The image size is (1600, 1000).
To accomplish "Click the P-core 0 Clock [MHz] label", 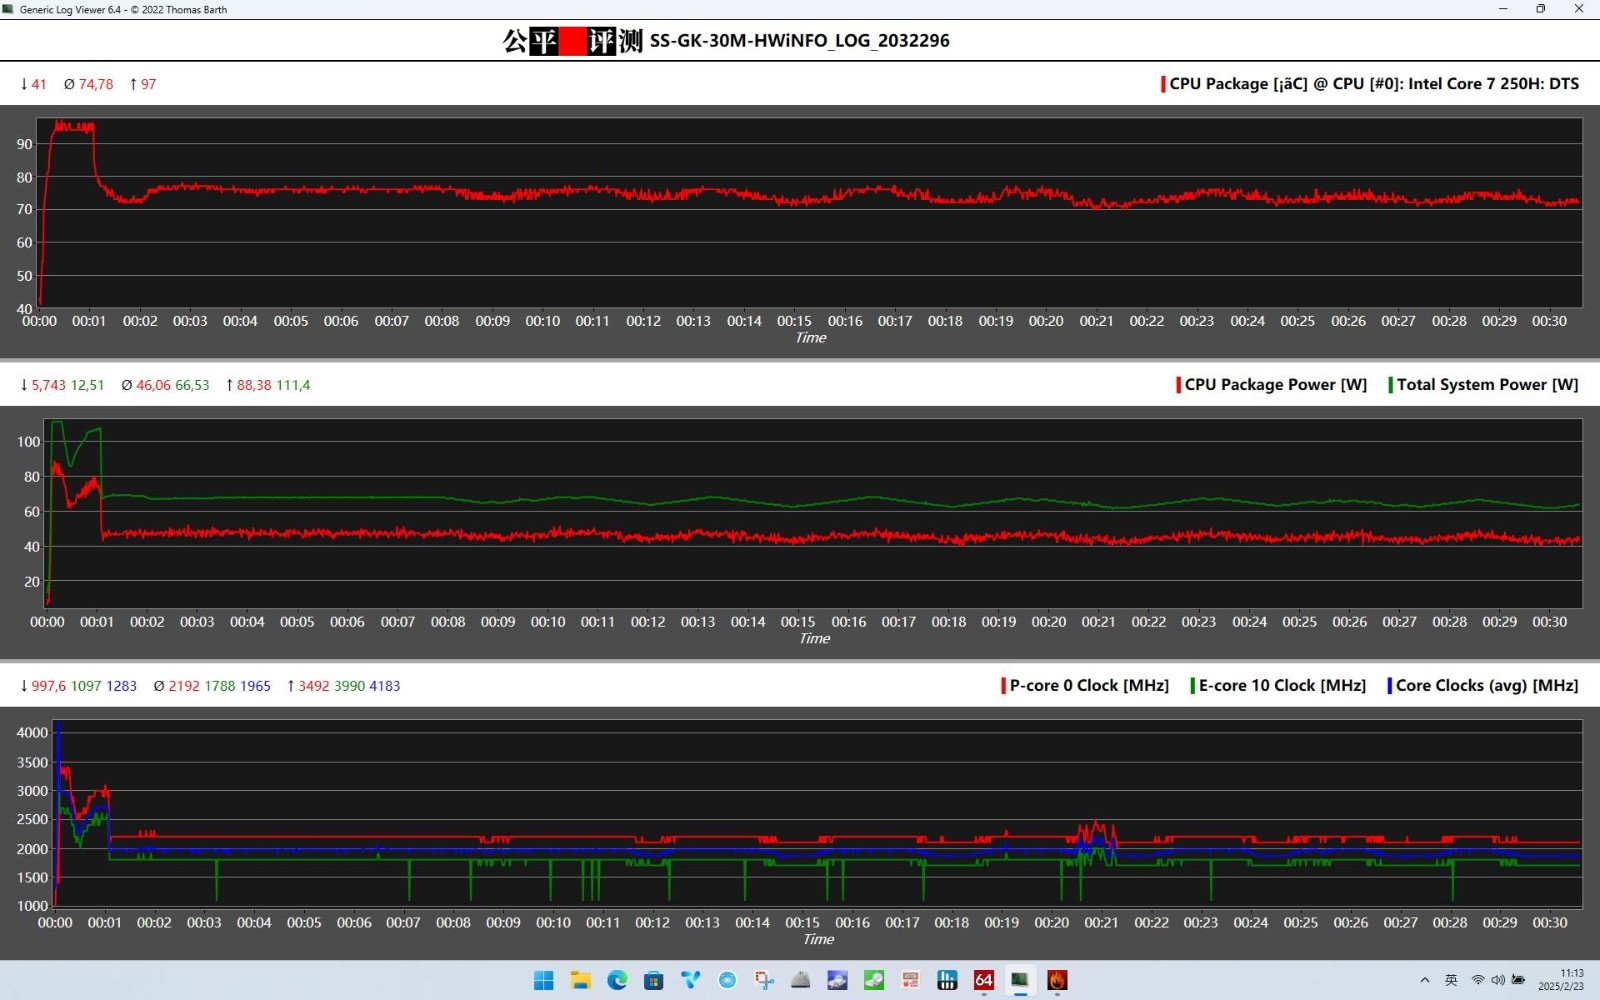I will click(x=1089, y=686).
